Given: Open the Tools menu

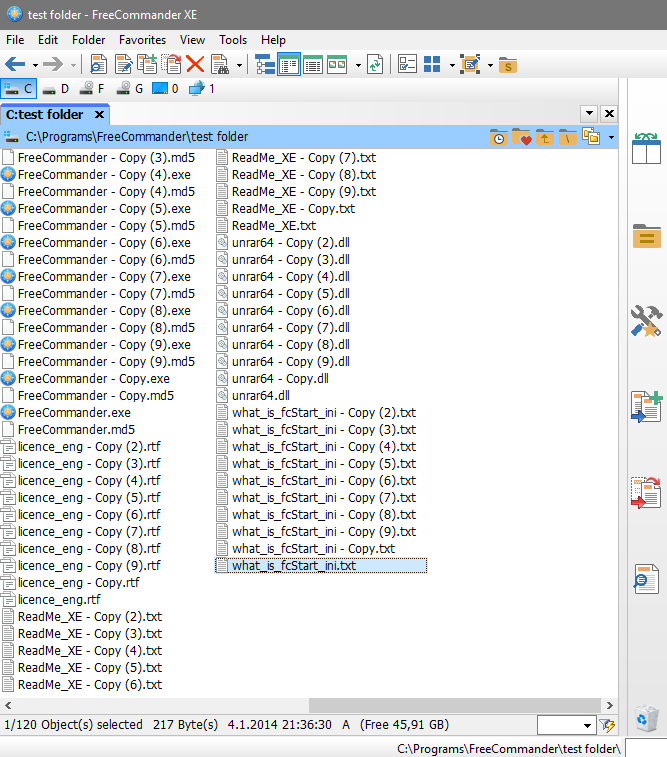Looking at the screenshot, I should (233, 40).
